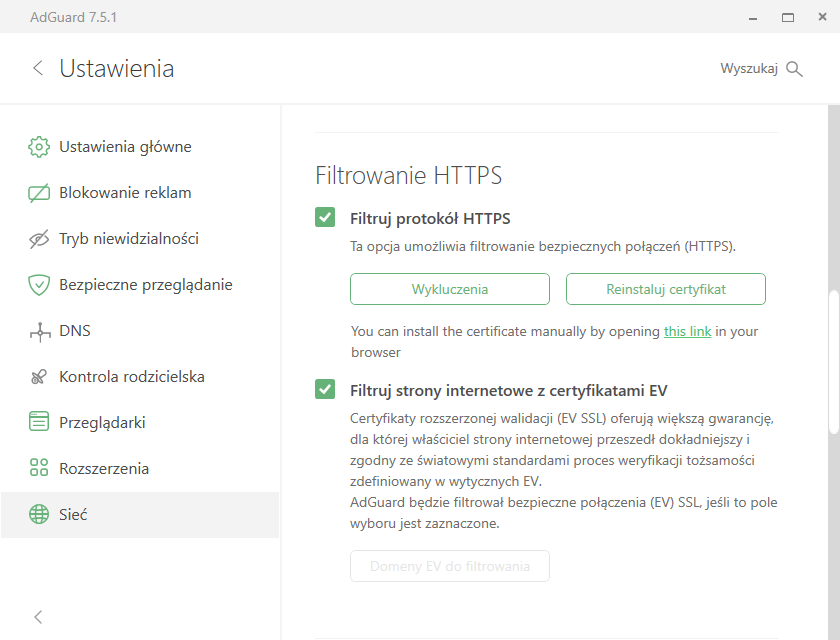This screenshot has height=640, width=840.
Task: Toggle the Filtruj strony z certyfikatami EV checkbox
Action: pos(325,389)
